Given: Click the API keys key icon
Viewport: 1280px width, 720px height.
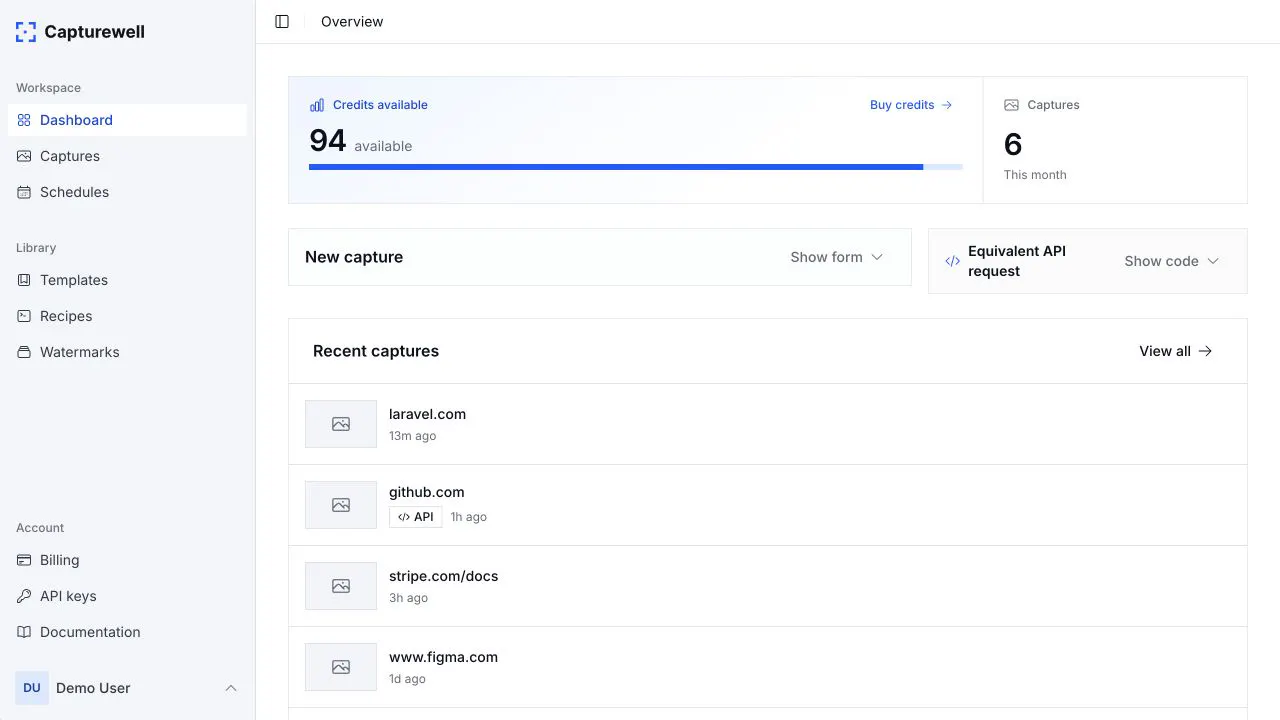Looking at the screenshot, I should pyautogui.click(x=24, y=596).
